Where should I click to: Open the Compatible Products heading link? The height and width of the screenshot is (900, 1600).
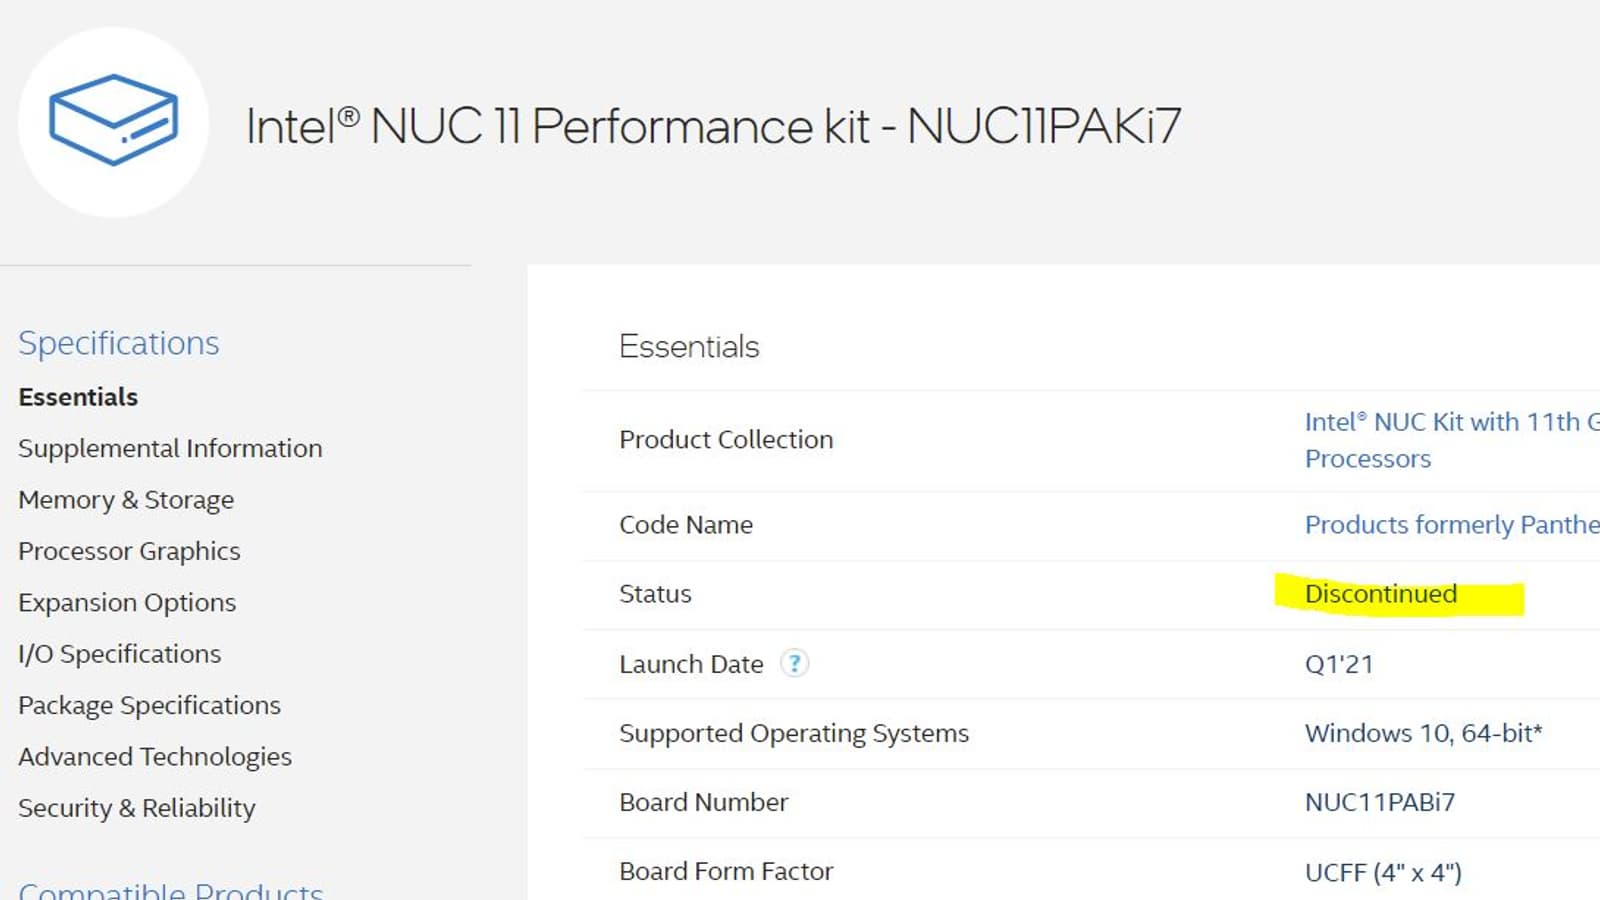click(x=170, y=890)
